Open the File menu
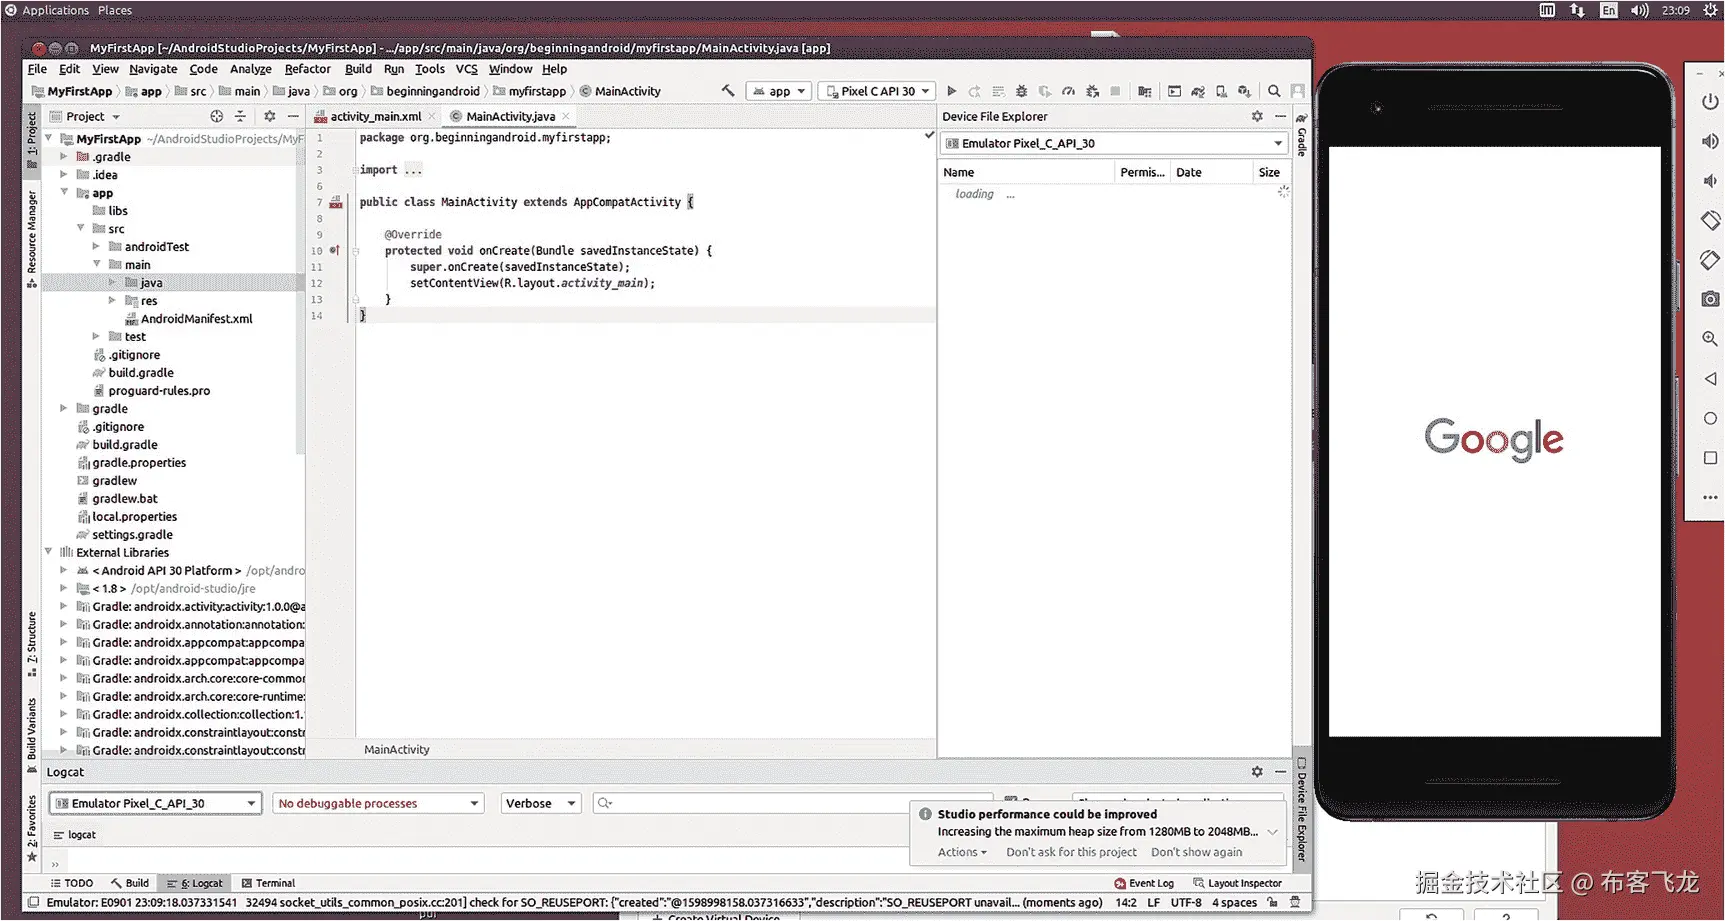The image size is (1725, 921). pos(37,69)
